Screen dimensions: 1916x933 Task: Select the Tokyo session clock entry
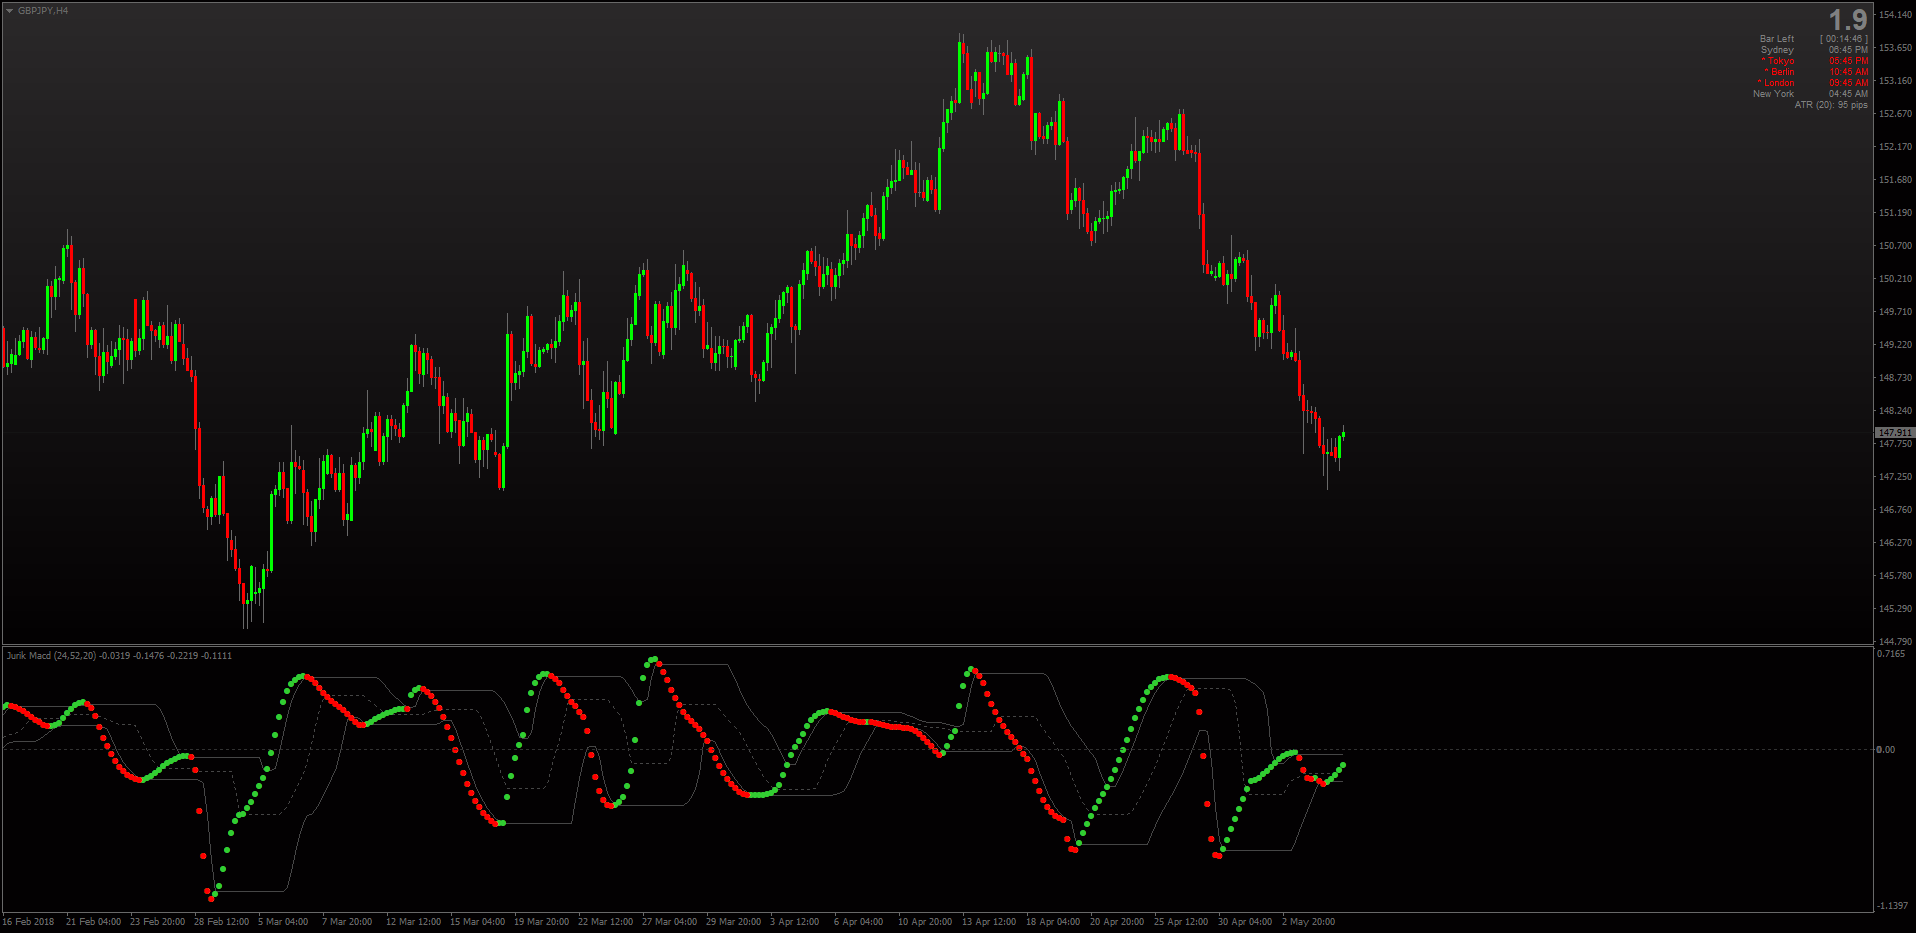(x=1814, y=61)
